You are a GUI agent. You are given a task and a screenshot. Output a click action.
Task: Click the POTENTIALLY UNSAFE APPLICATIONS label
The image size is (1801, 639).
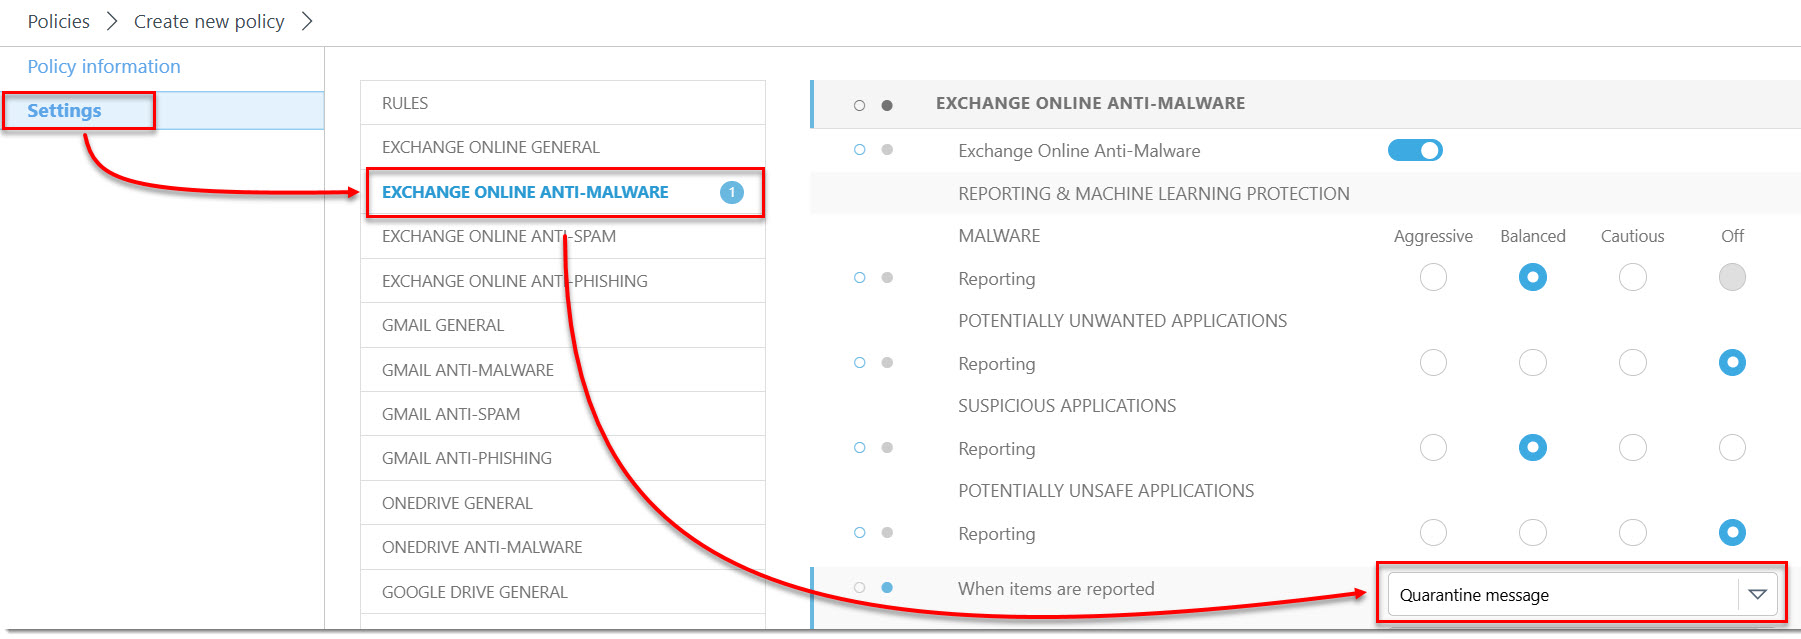[1106, 491]
